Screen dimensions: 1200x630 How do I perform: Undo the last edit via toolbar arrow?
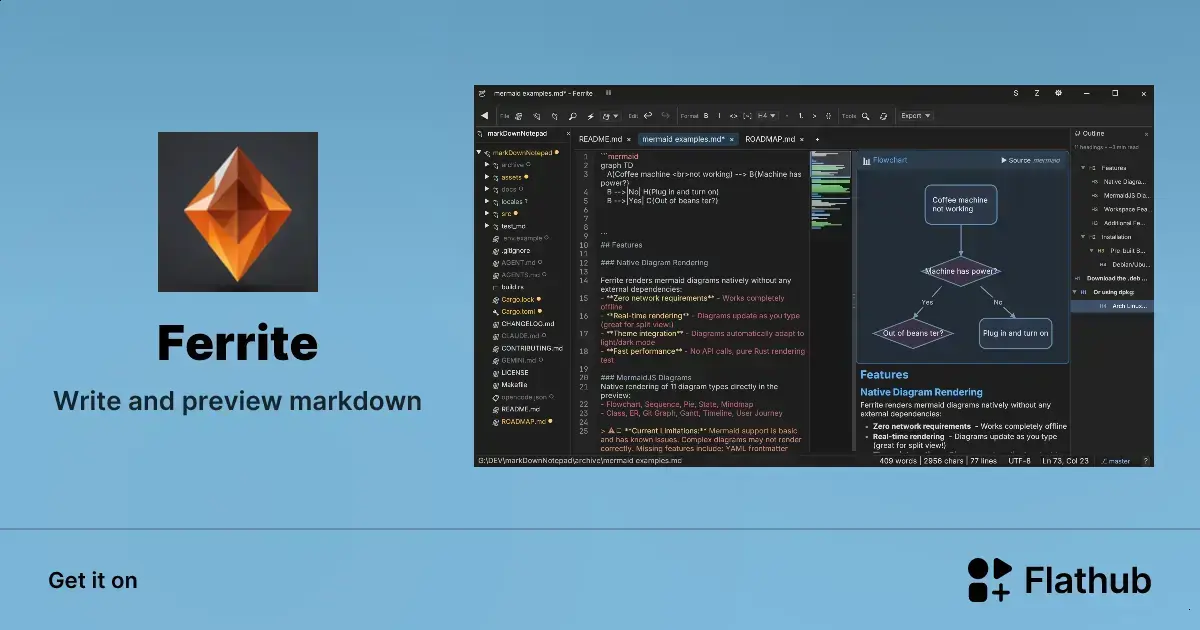[648, 116]
